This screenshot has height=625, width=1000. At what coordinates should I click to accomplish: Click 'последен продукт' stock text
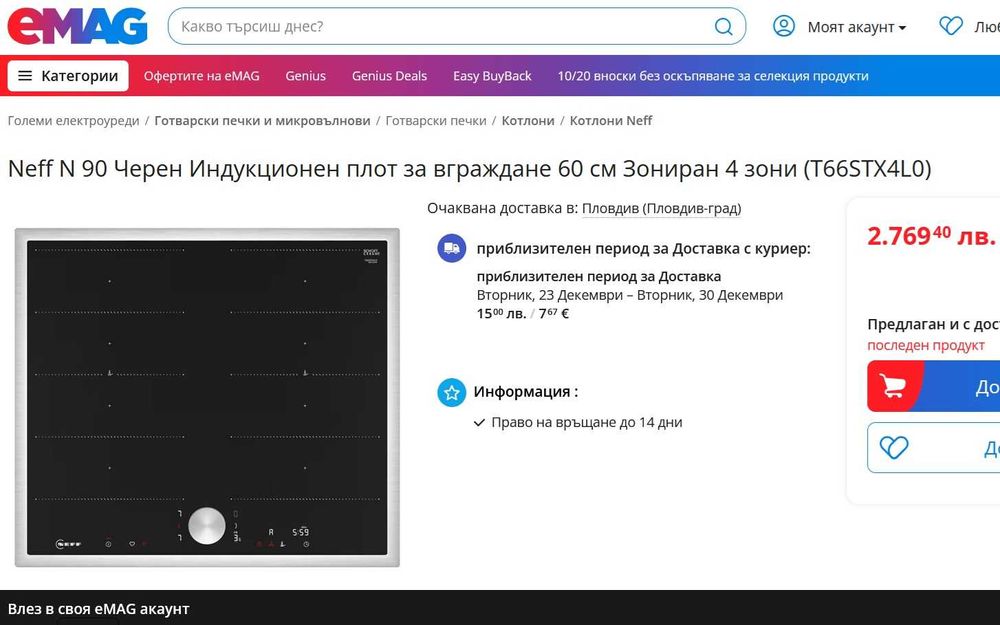[926, 345]
